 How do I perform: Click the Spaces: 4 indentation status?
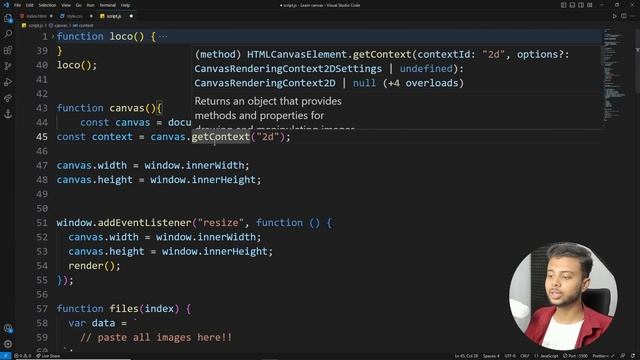[491, 356]
